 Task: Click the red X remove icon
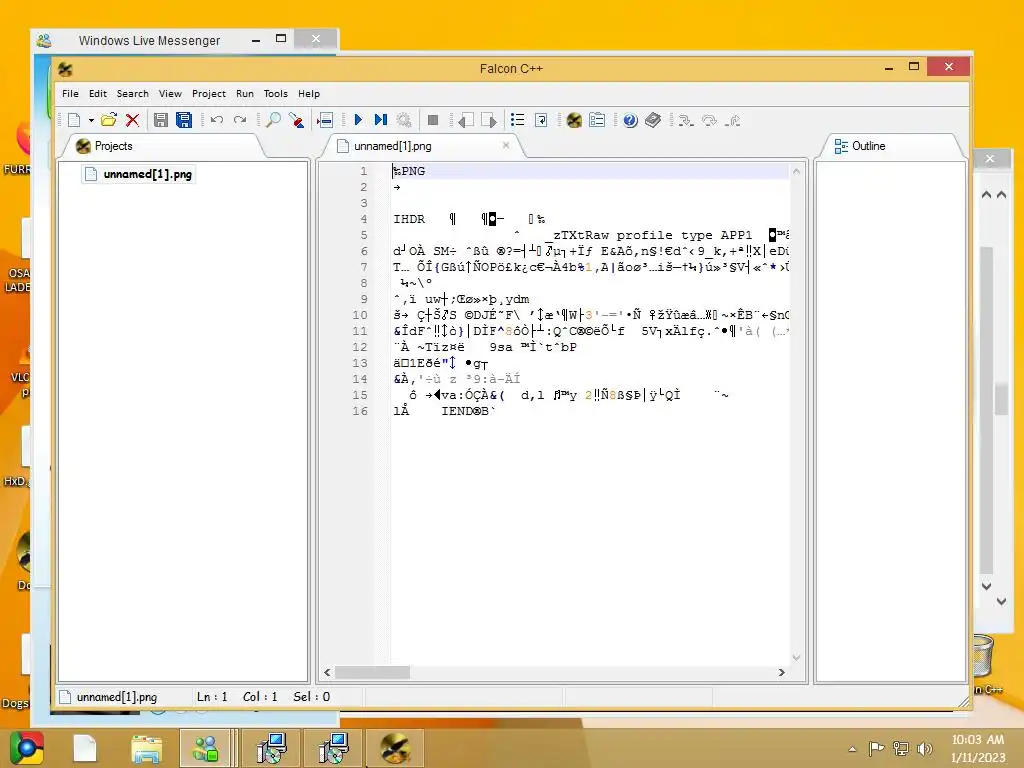133,120
